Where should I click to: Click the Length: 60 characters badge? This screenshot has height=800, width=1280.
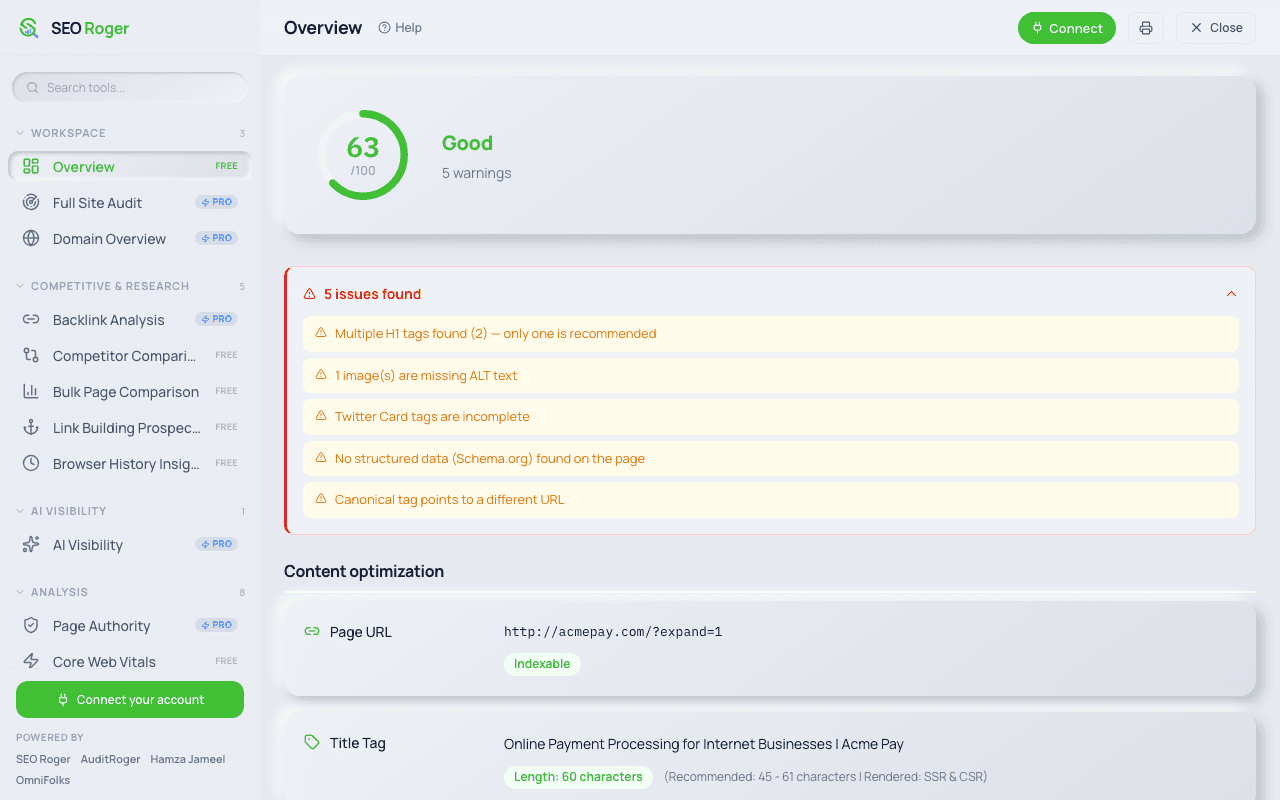click(x=578, y=777)
